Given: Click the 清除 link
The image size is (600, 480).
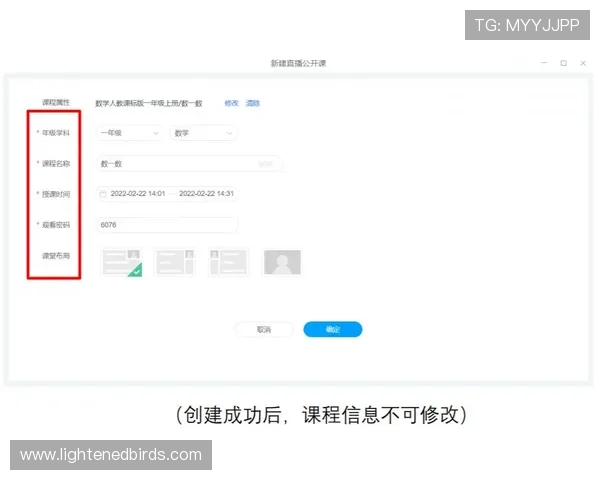Looking at the screenshot, I should [x=253, y=103].
